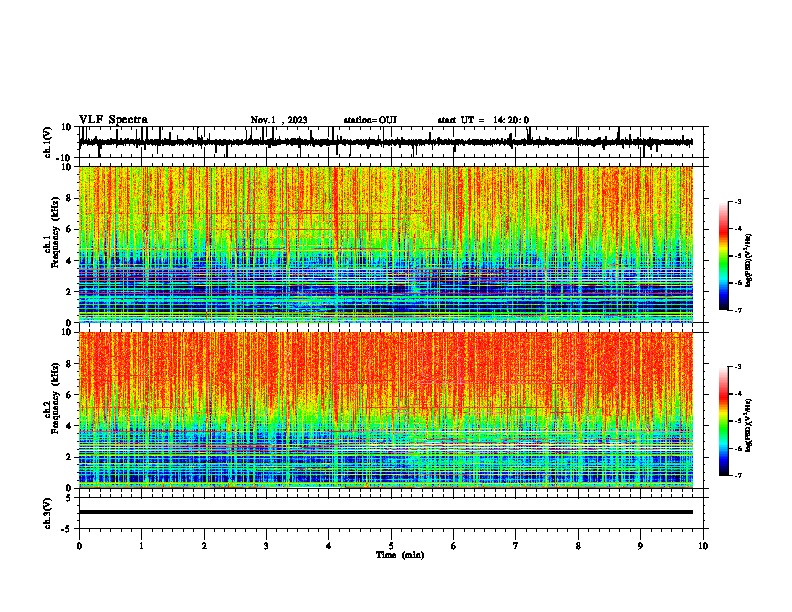Click the ch.2 spectrogram color bar

[724, 421]
